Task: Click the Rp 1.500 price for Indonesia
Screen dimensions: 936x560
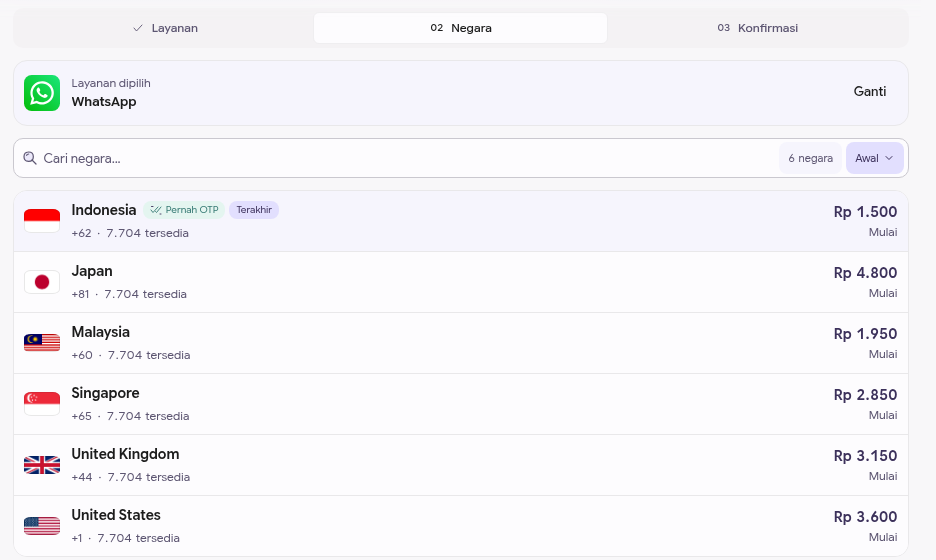Action: click(x=865, y=212)
